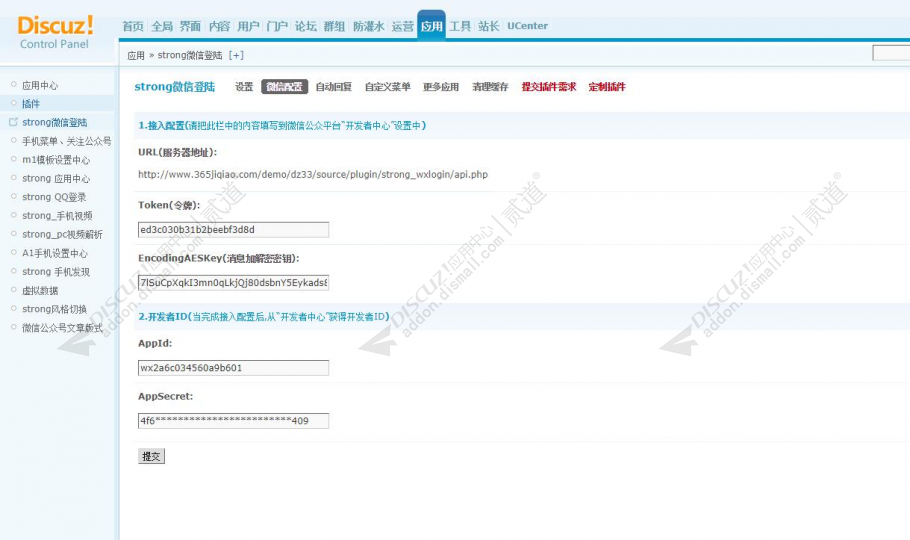
Task: Open the 首页 top menu
Action: coord(133,26)
